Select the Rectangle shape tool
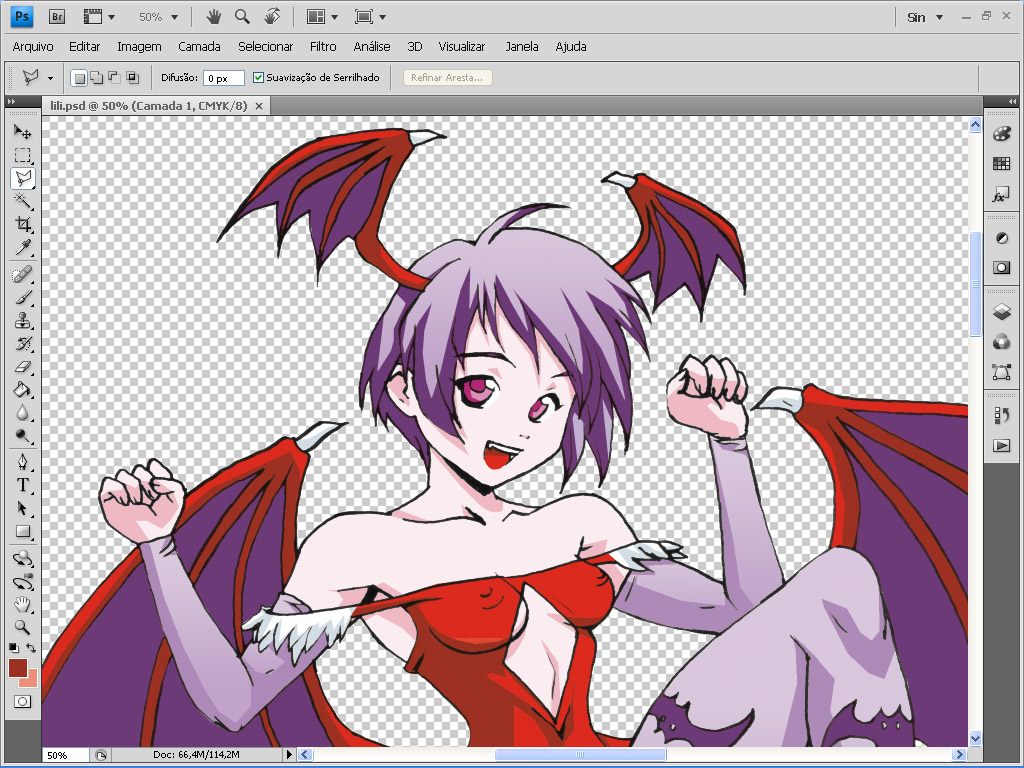 pyautogui.click(x=23, y=531)
